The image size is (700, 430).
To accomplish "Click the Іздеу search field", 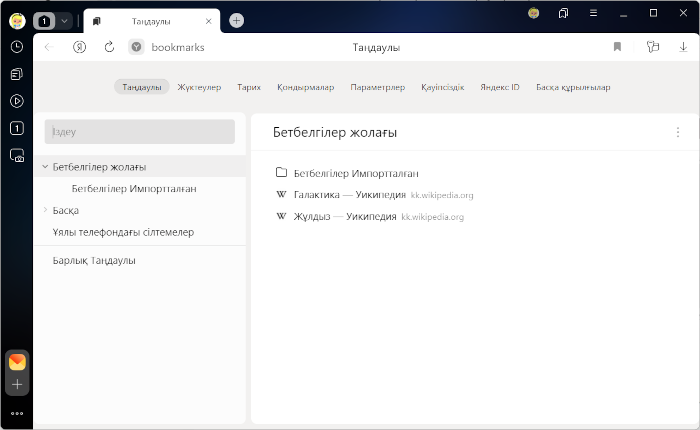I will pyautogui.click(x=140, y=132).
